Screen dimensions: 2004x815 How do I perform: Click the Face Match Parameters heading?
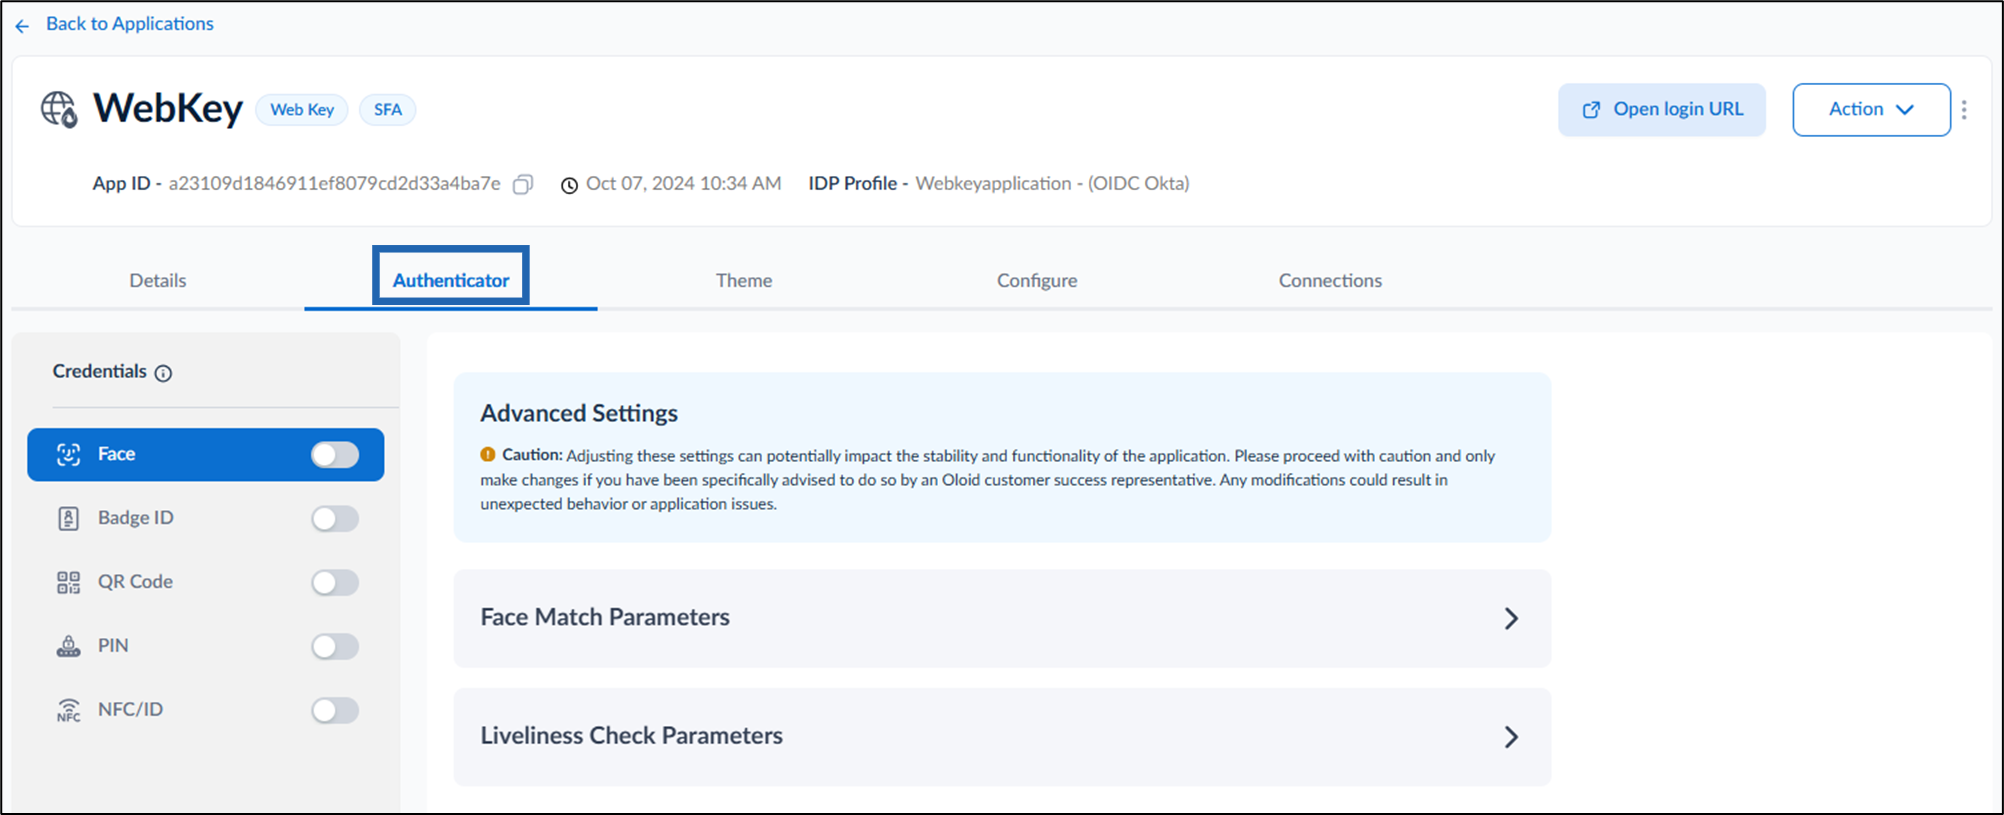click(x=605, y=618)
